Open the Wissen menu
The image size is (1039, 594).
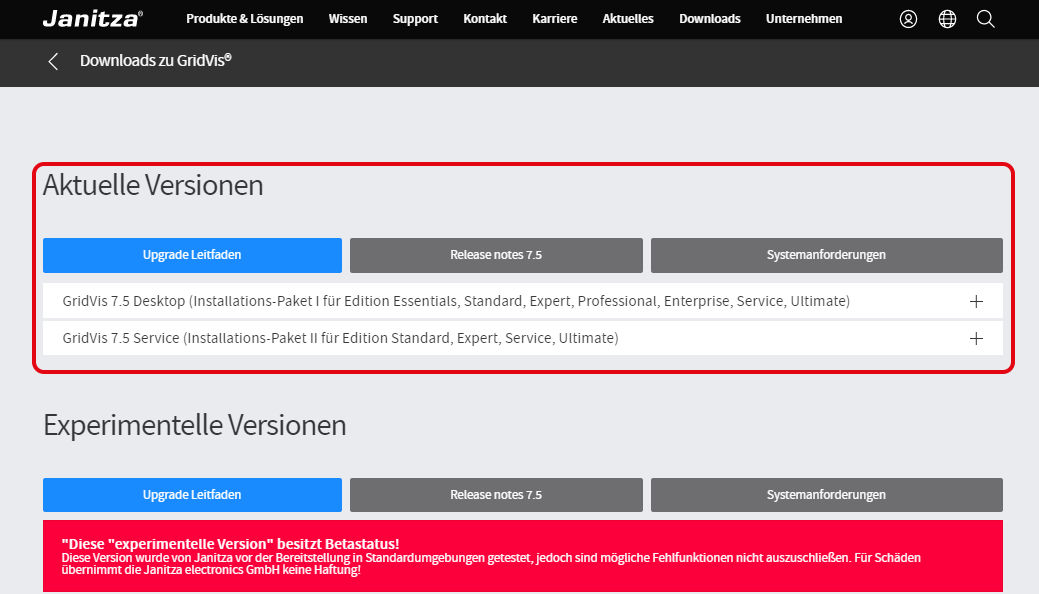(348, 19)
